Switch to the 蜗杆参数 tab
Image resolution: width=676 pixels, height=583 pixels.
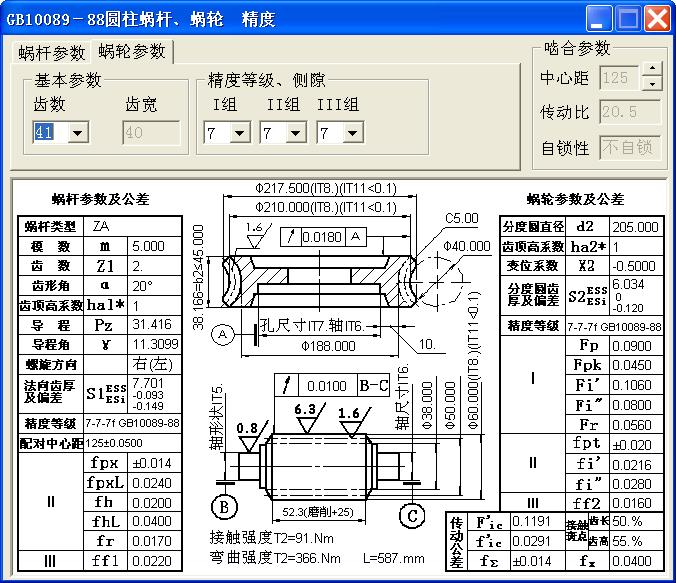[52, 53]
